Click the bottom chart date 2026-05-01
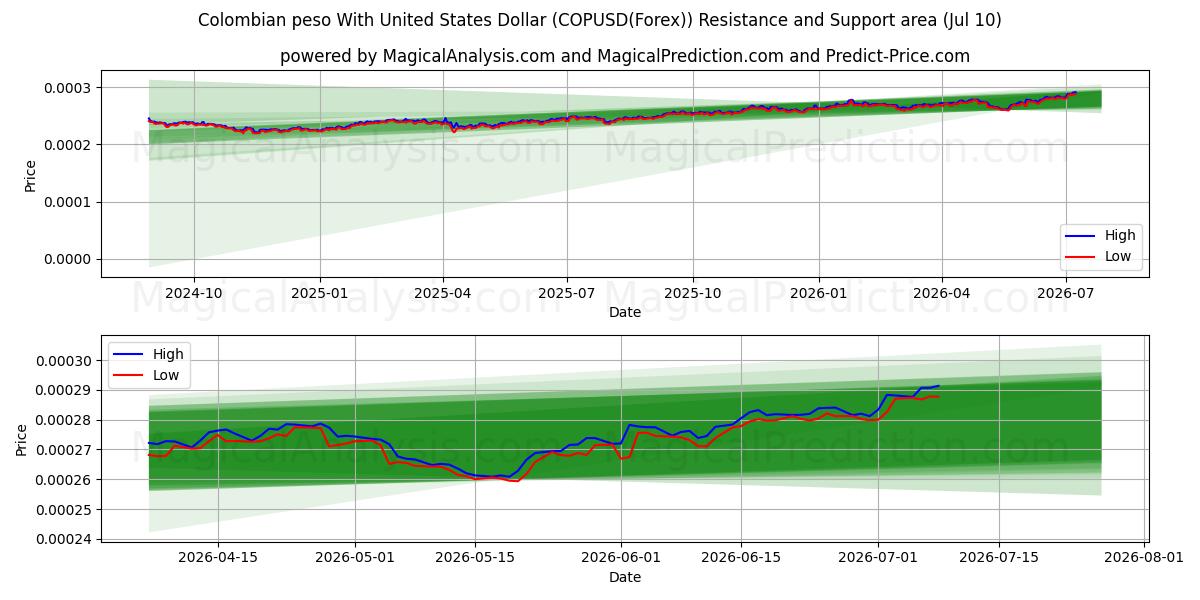This screenshot has height=600, width=1200. [355, 558]
